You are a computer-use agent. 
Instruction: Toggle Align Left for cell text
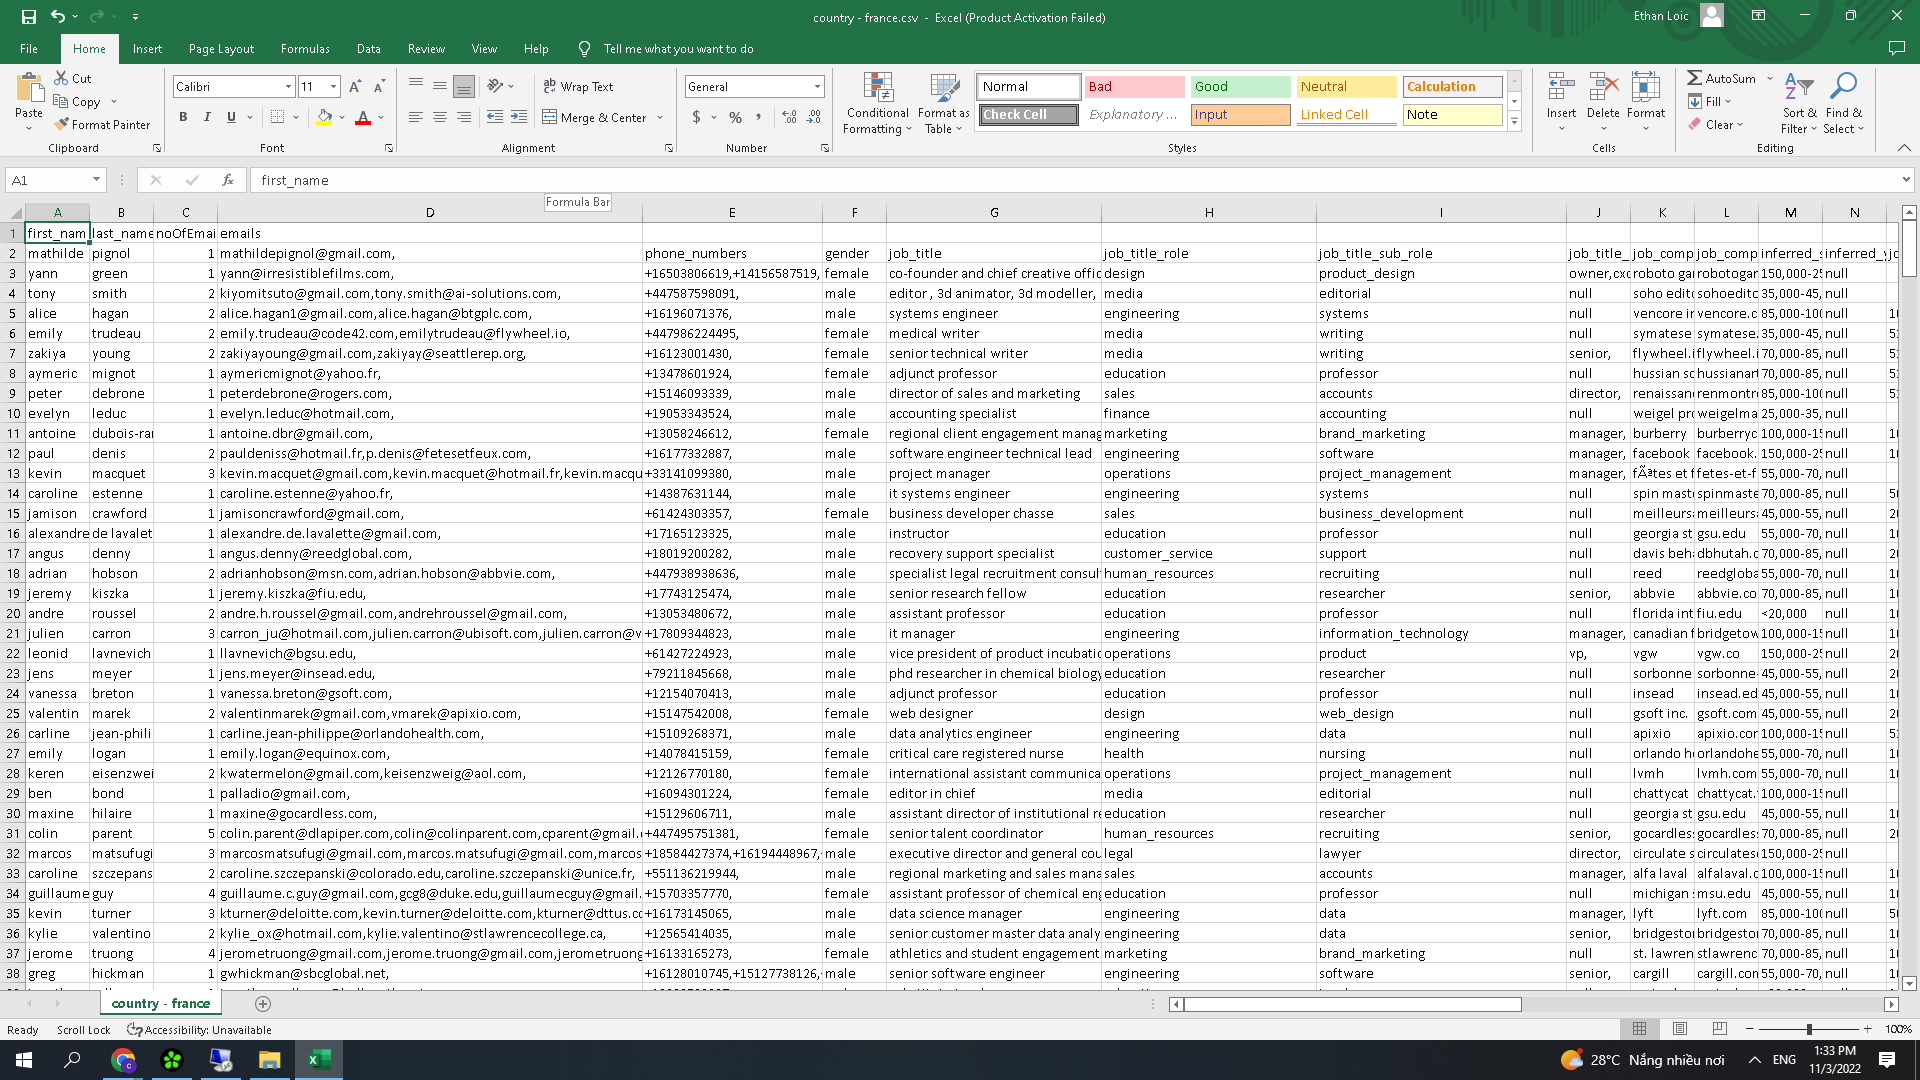(x=416, y=117)
